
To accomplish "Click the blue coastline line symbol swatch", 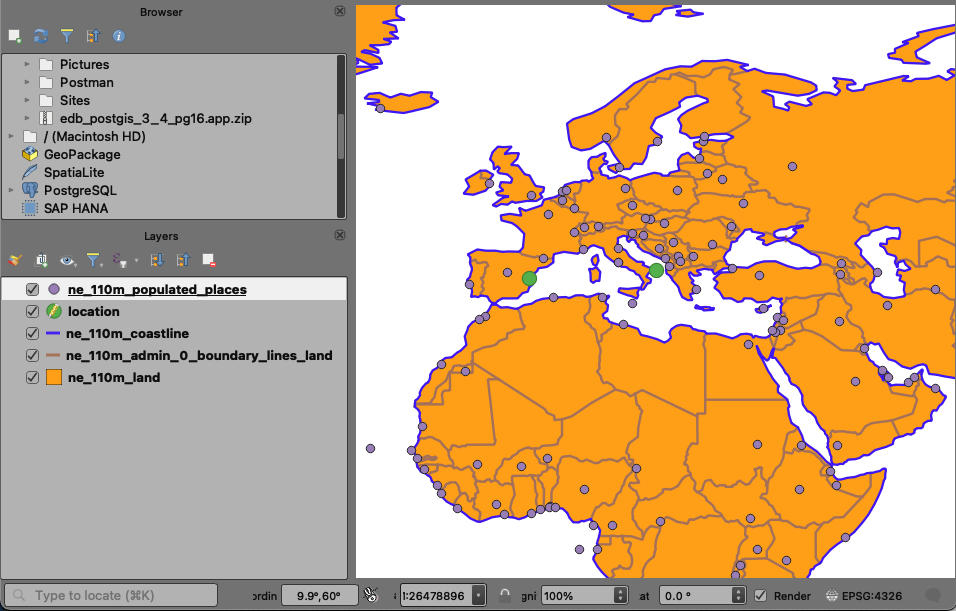I will (x=53, y=334).
